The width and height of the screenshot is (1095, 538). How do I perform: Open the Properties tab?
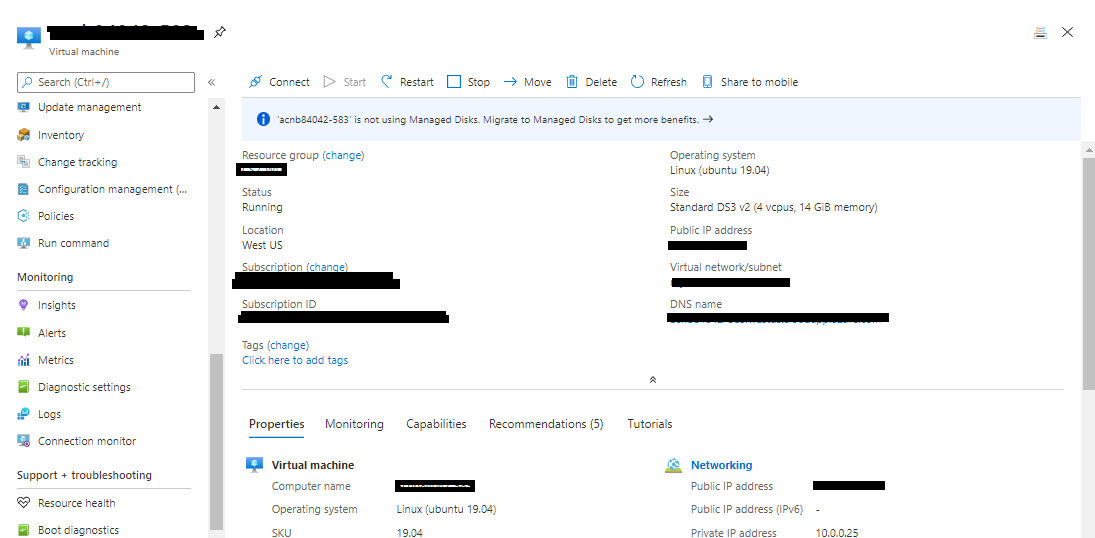pyautogui.click(x=277, y=424)
